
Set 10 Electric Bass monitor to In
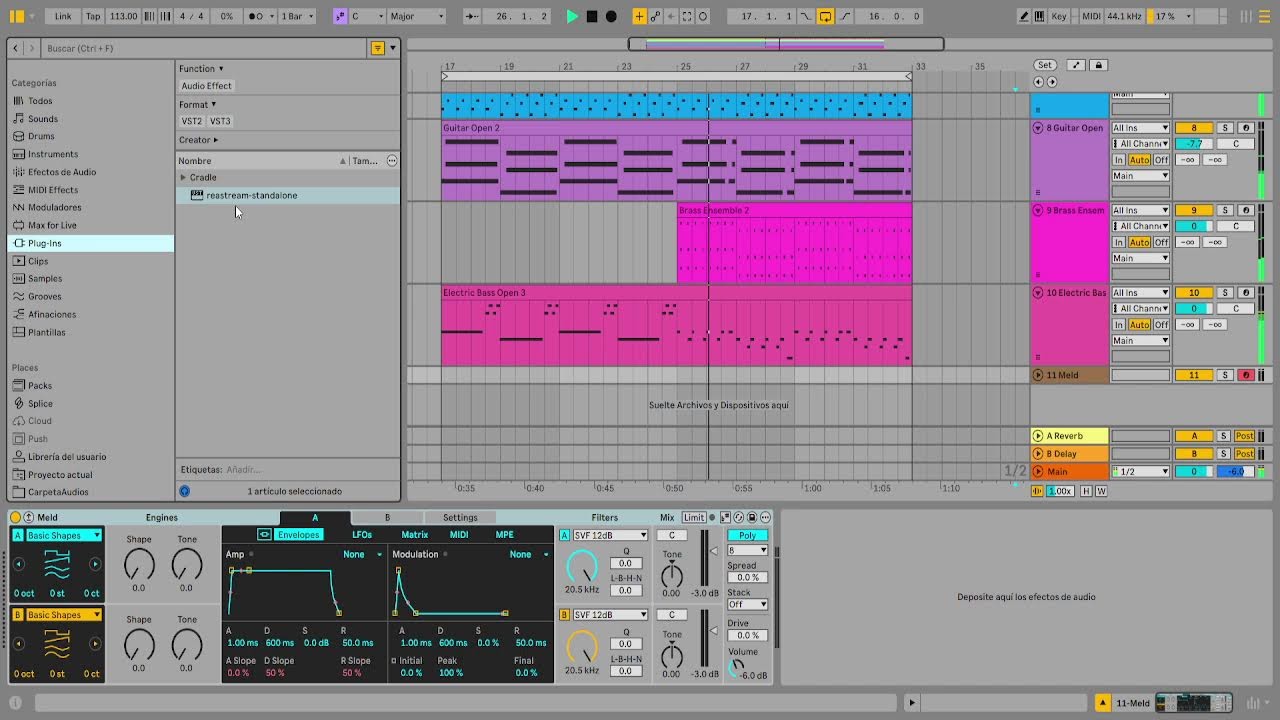pos(1119,324)
